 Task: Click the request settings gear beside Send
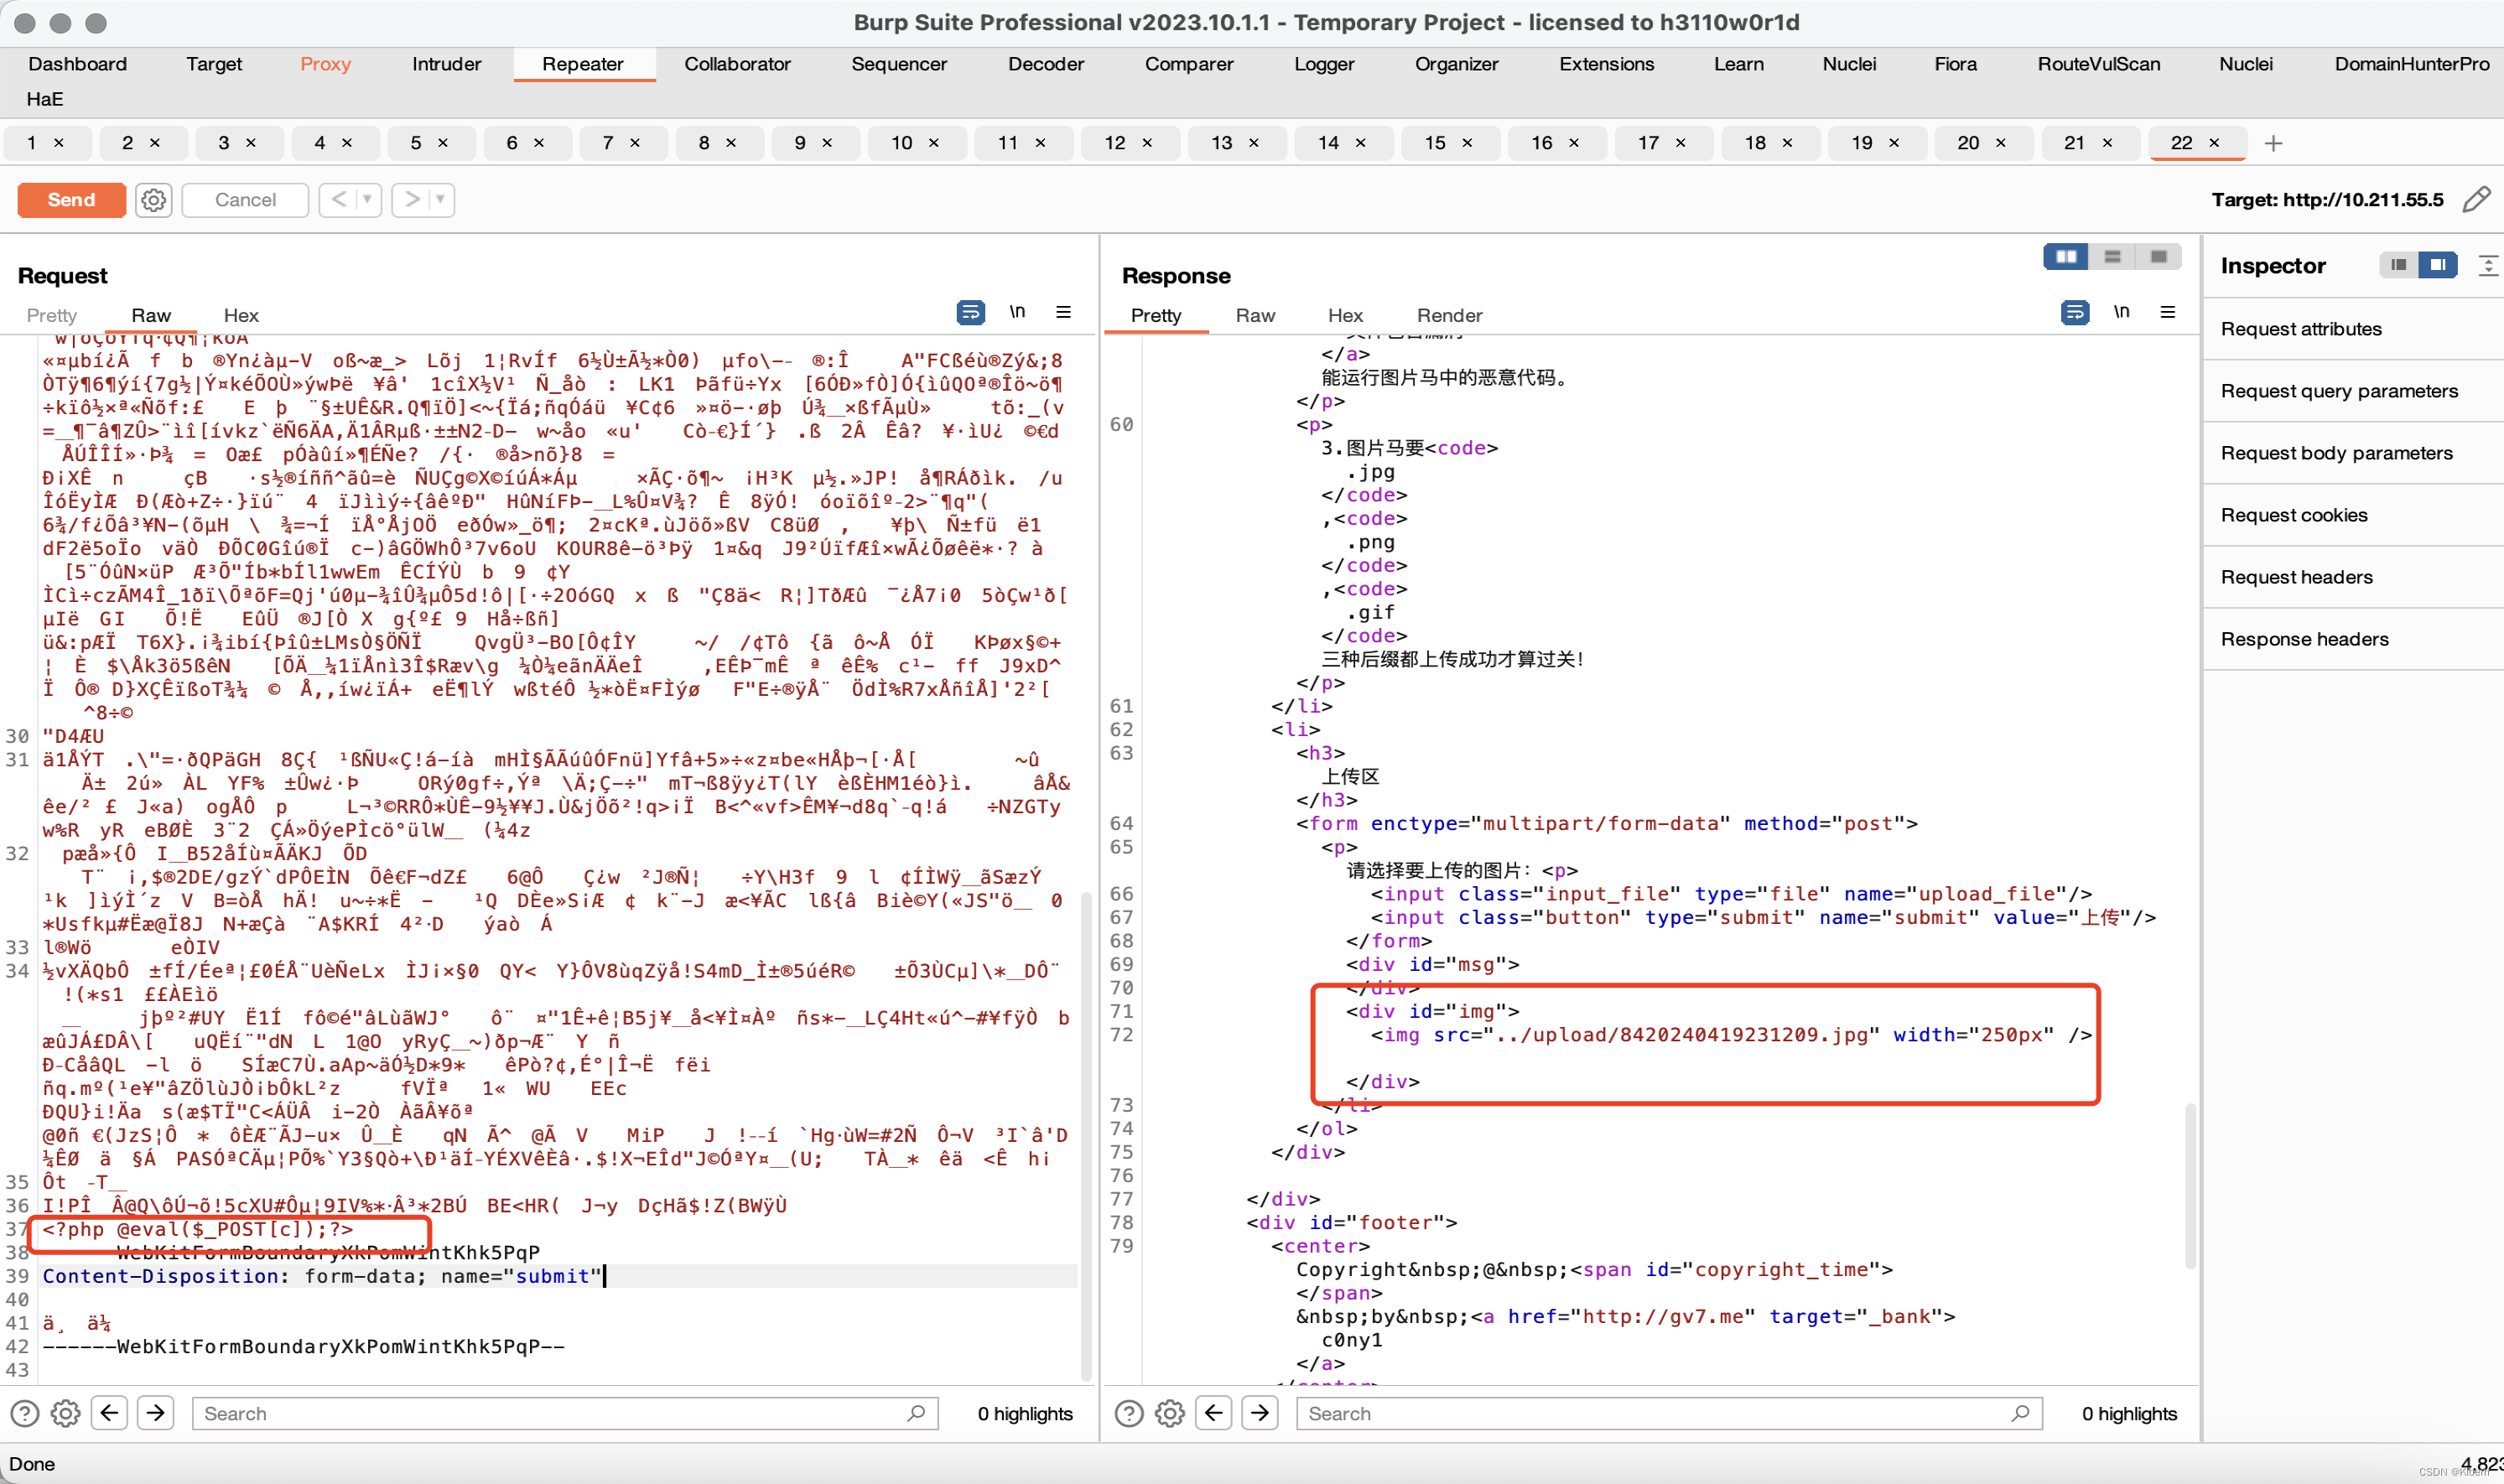(153, 200)
